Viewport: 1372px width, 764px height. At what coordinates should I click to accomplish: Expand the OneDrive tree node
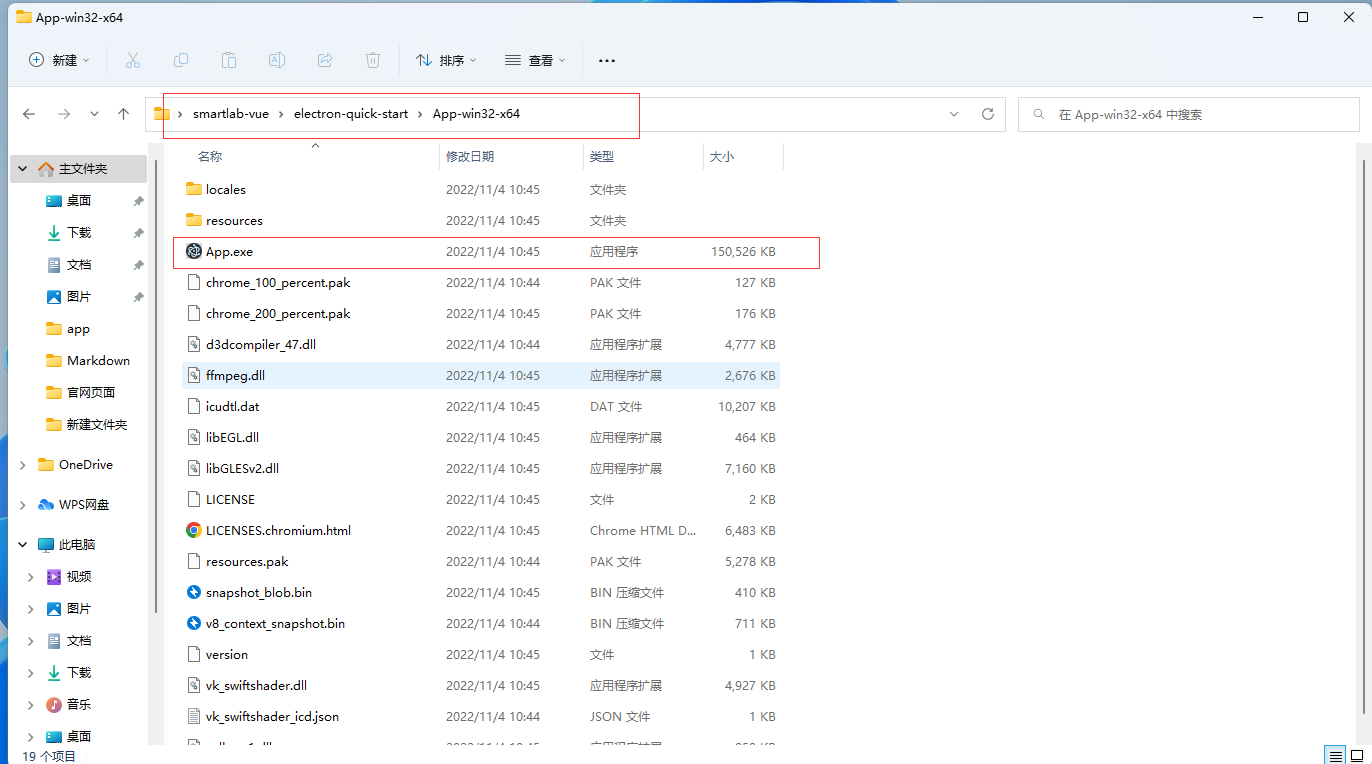[x=23, y=465]
